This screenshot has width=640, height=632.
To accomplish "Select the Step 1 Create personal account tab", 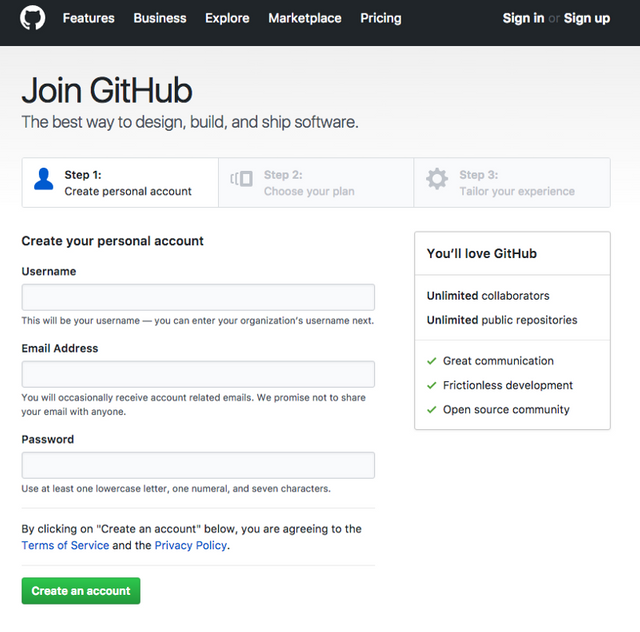I will pyautogui.click(x=120, y=182).
